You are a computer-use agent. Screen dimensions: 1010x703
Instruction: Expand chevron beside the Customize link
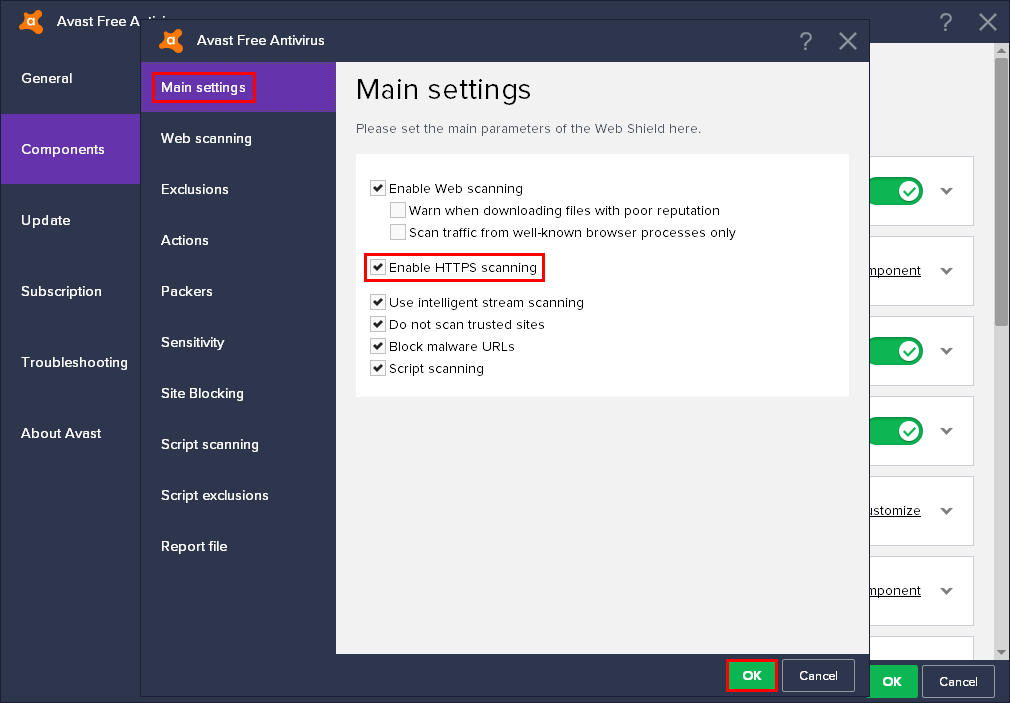coord(946,511)
